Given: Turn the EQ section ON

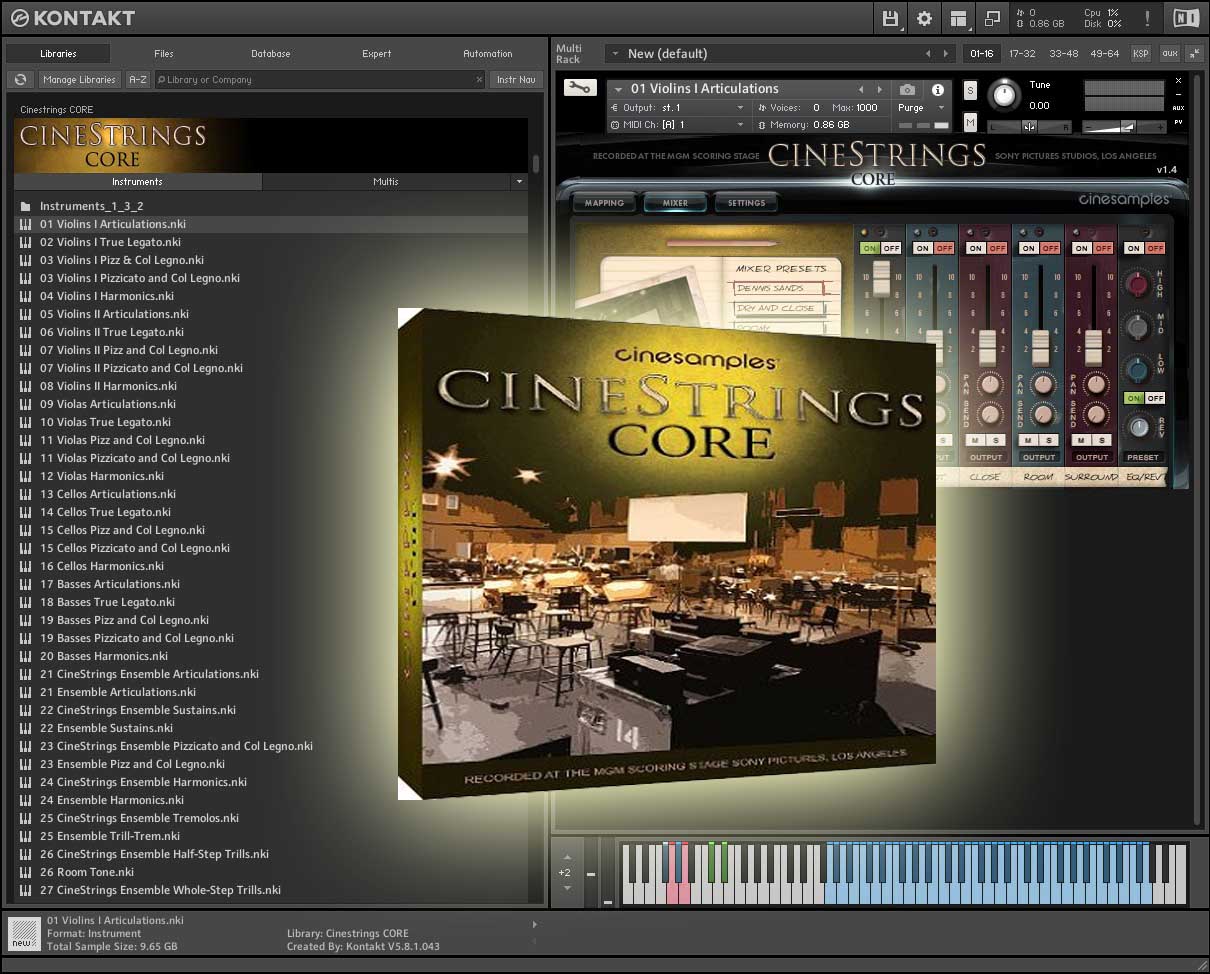Looking at the screenshot, I should [1133, 248].
